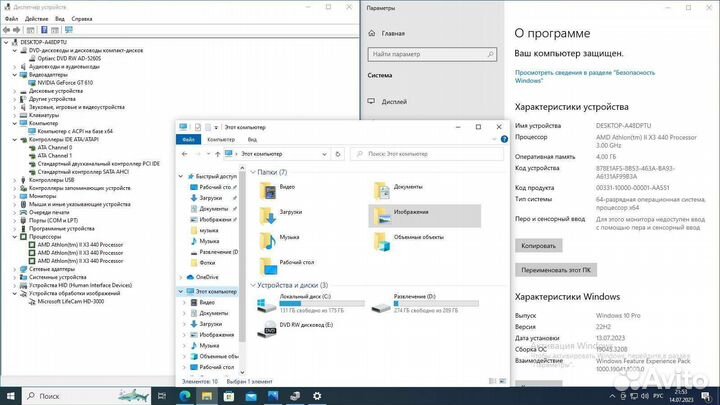Click Device Manager scan for hardware changes icon

(x=69, y=30)
